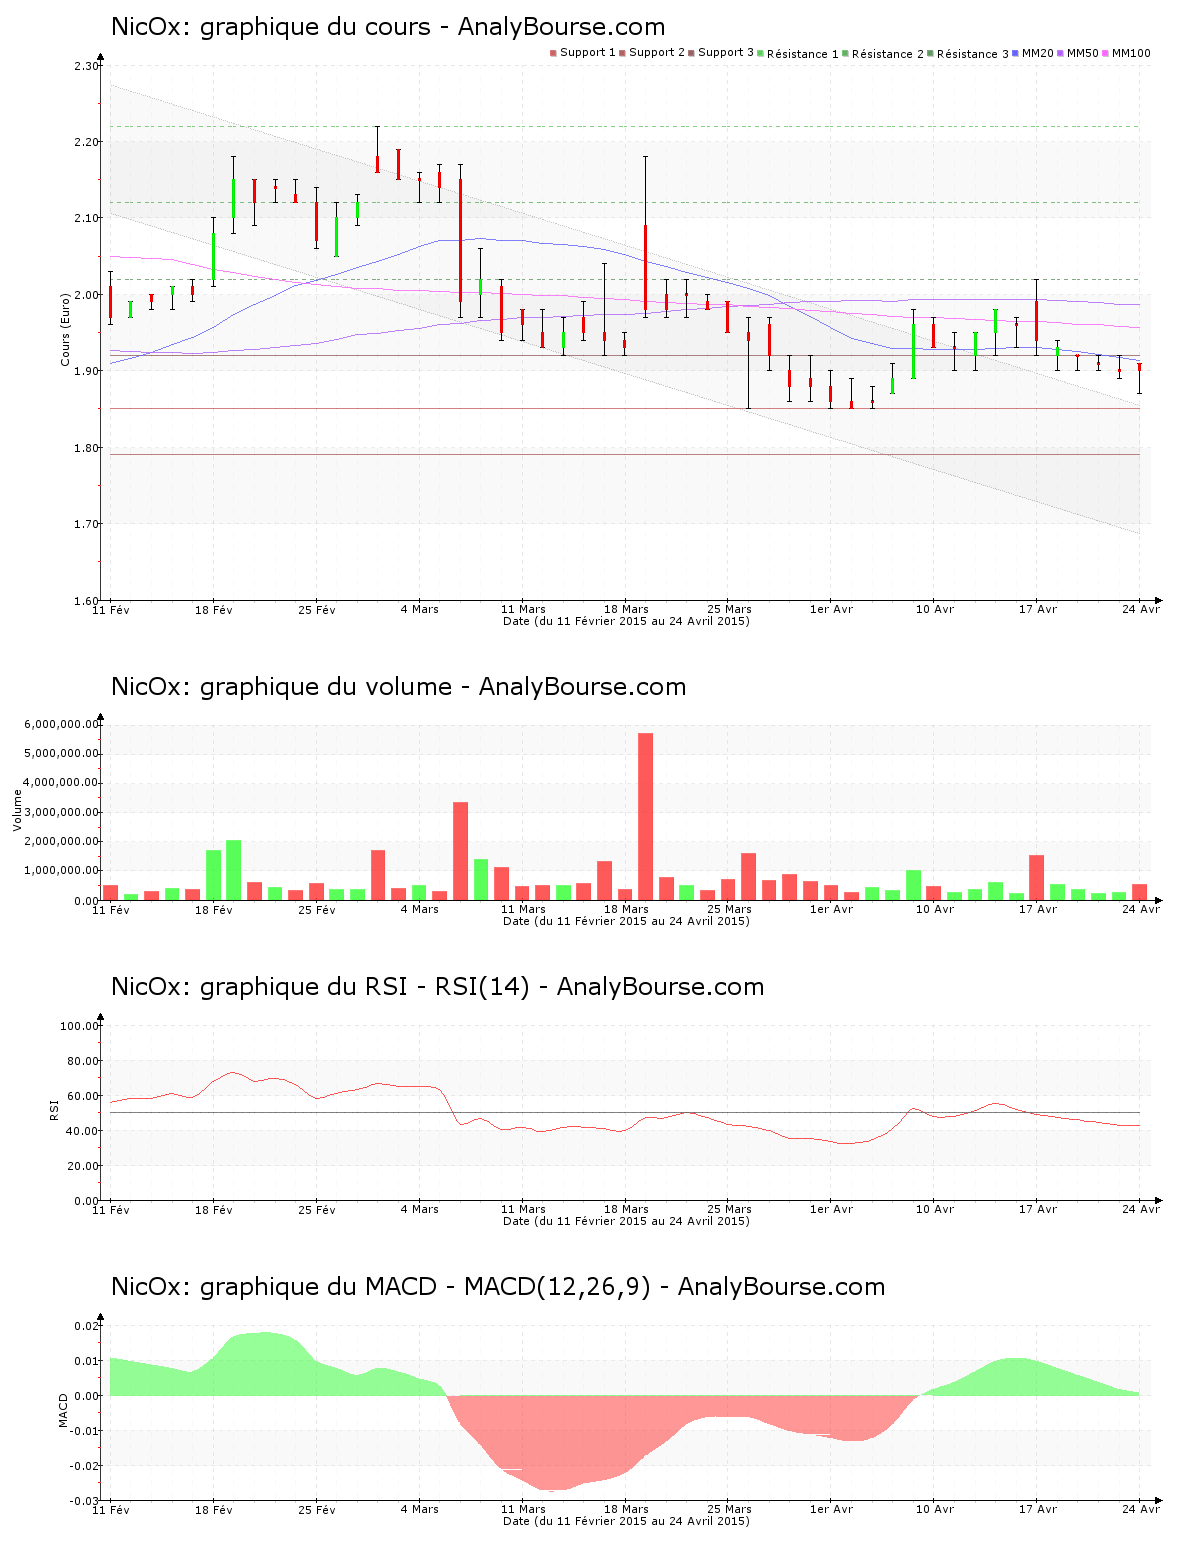This screenshot has width=1200, height=1550.
Task: Click the 2.30 price axis value
Action: (86, 66)
